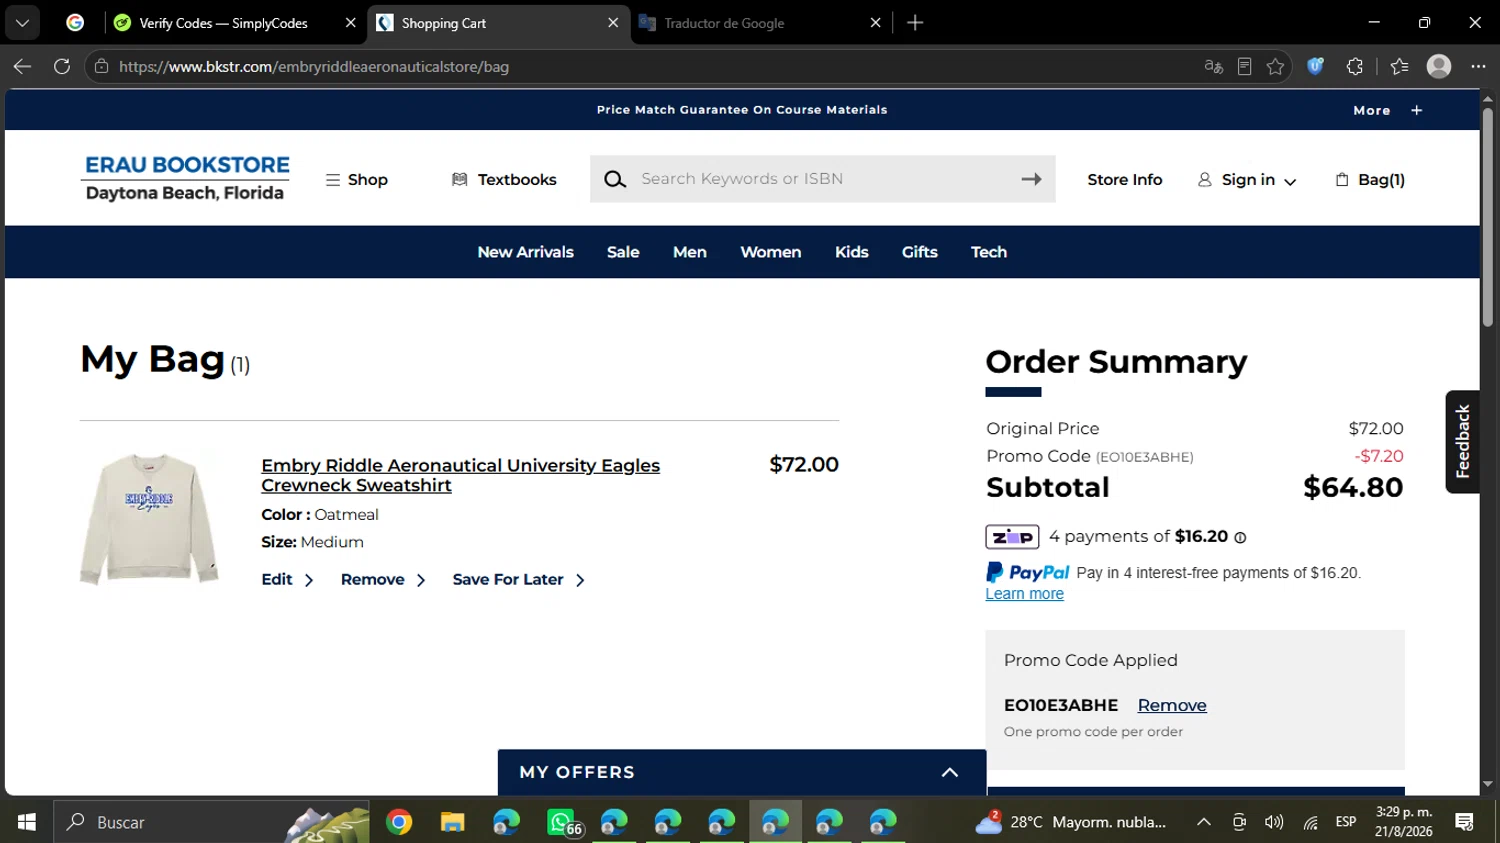The width and height of the screenshot is (1500, 843).
Task: View site information lock icon
Action: pos(101,67)
